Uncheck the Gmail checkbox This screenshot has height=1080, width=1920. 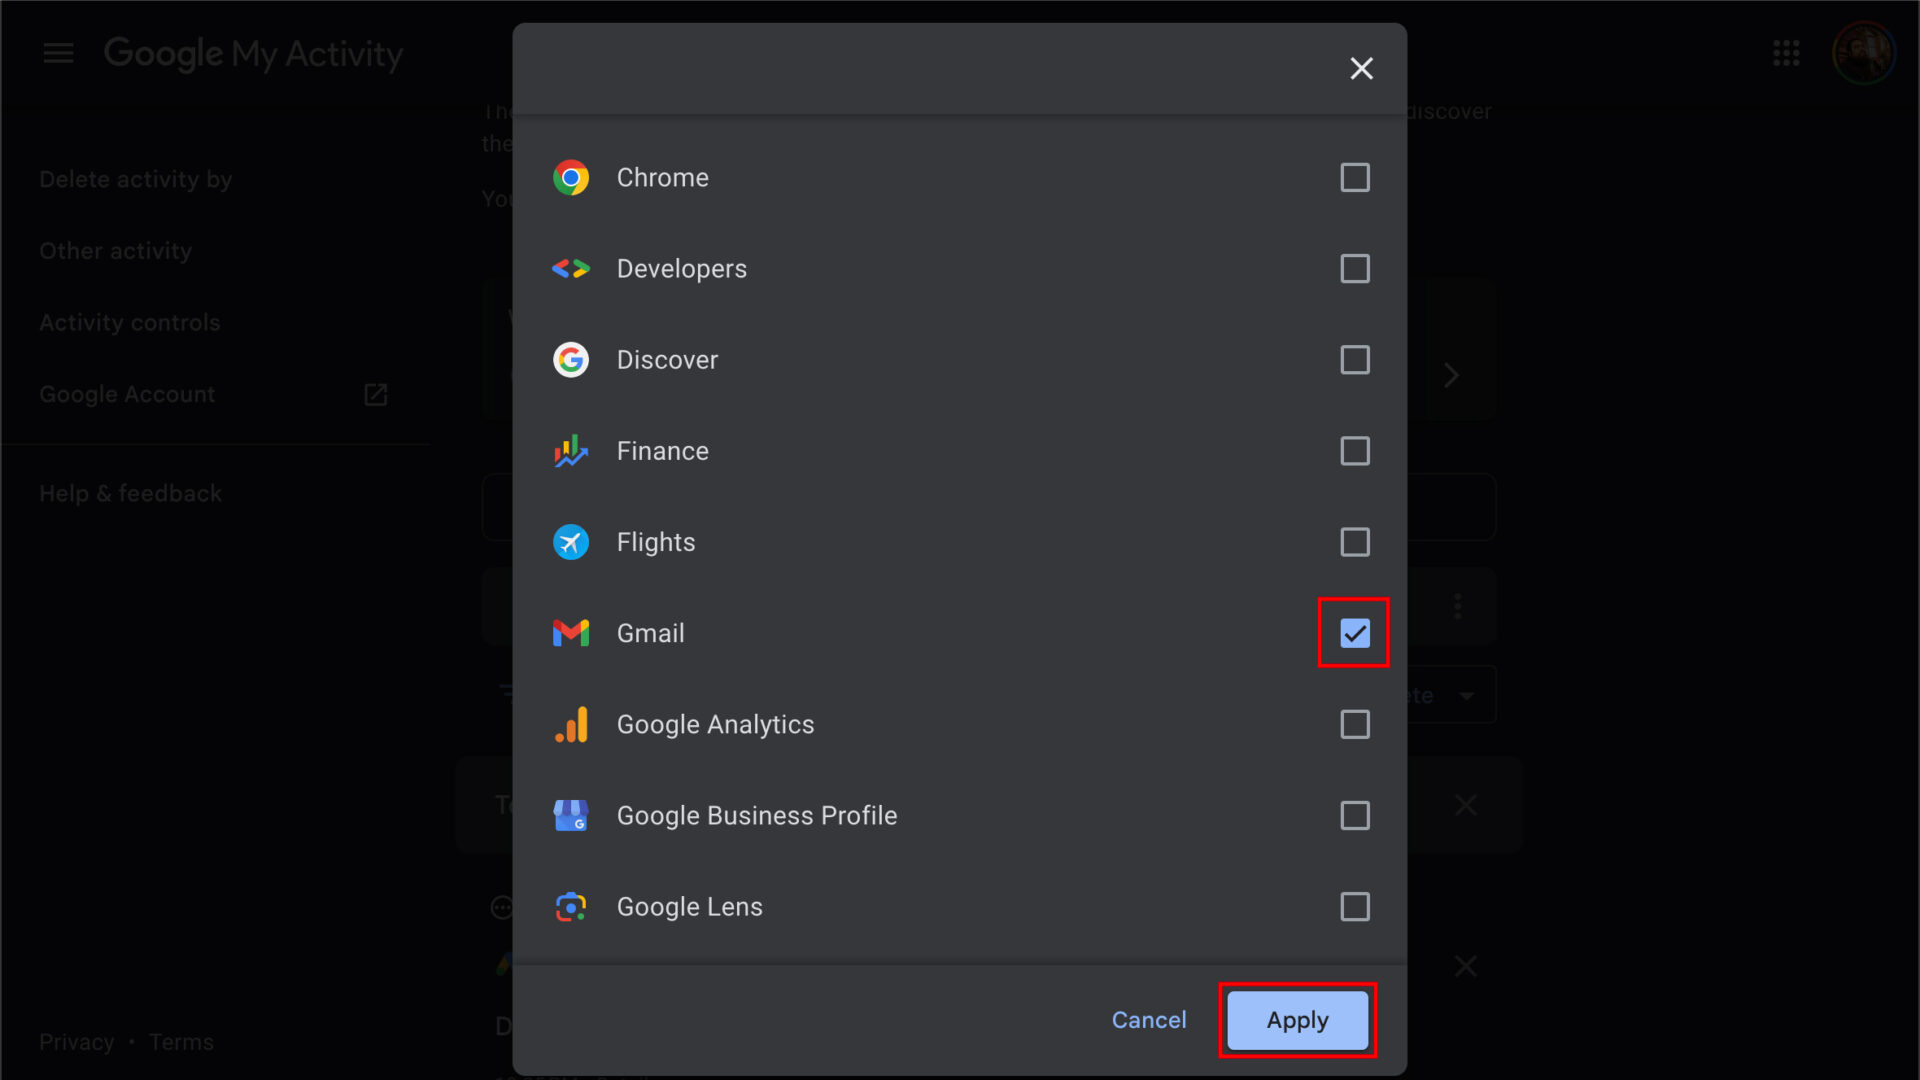click(x=1354, y=633)
